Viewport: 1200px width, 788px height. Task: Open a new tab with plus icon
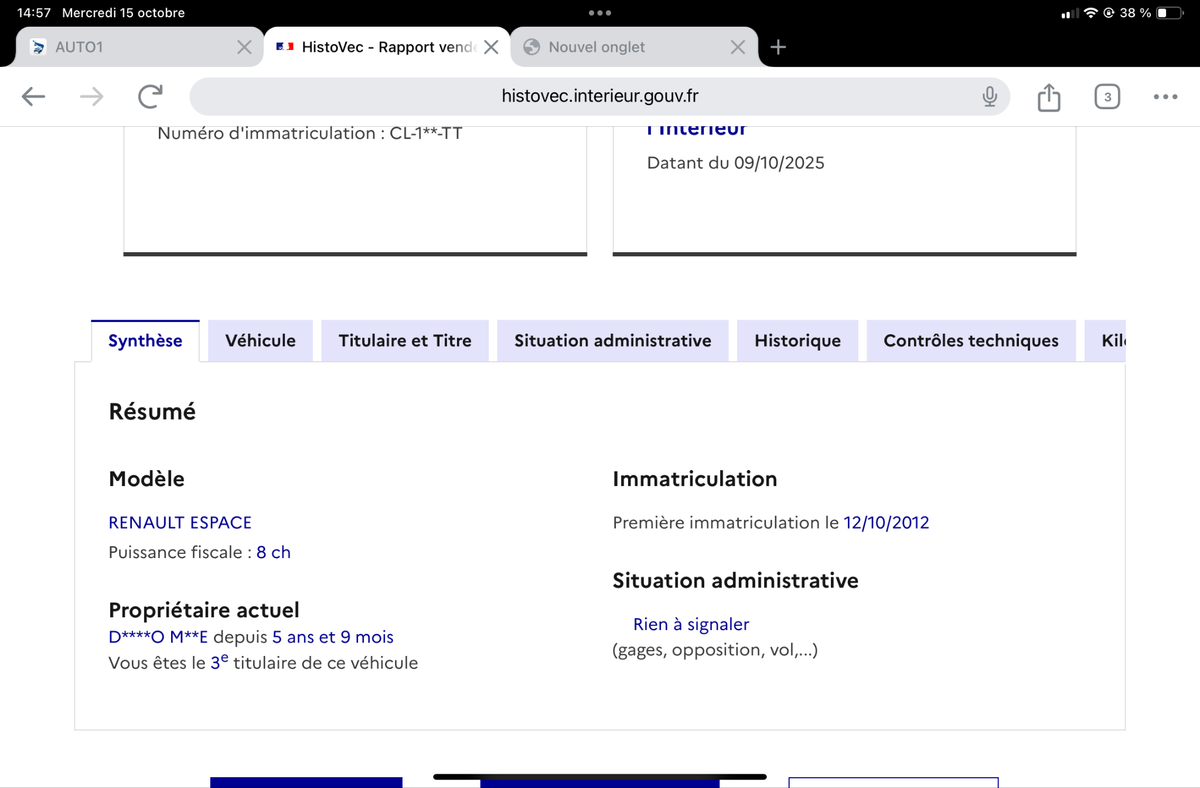(780, 47)
